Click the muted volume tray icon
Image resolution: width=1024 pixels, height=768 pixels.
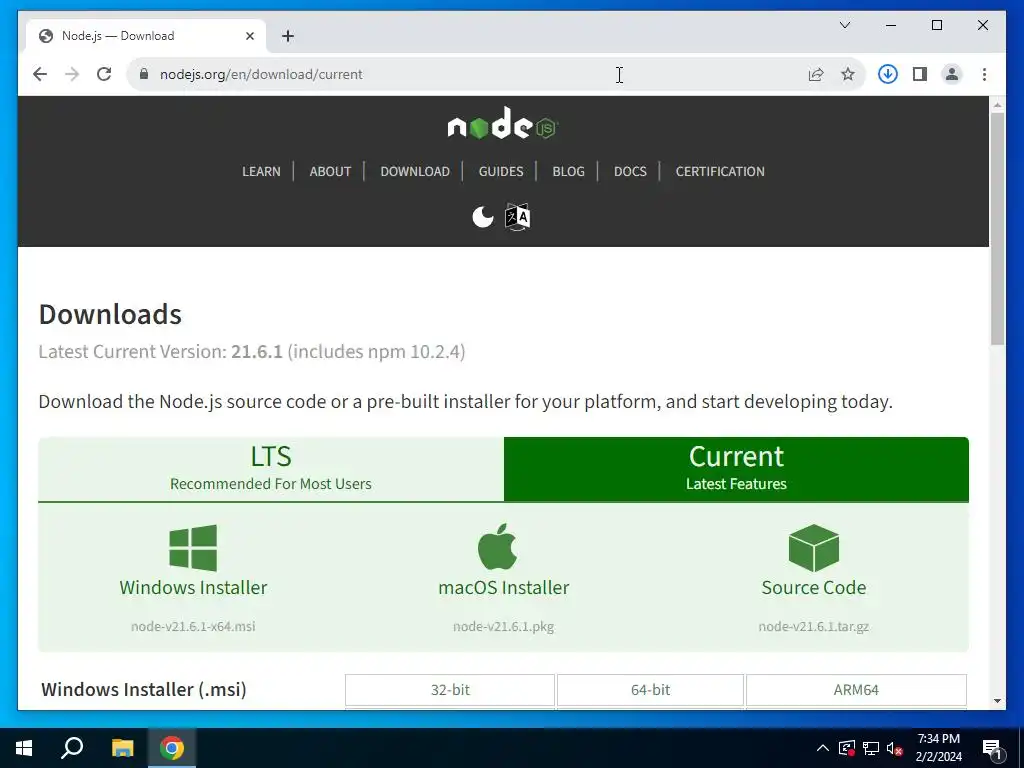click(x=895, y=748)
